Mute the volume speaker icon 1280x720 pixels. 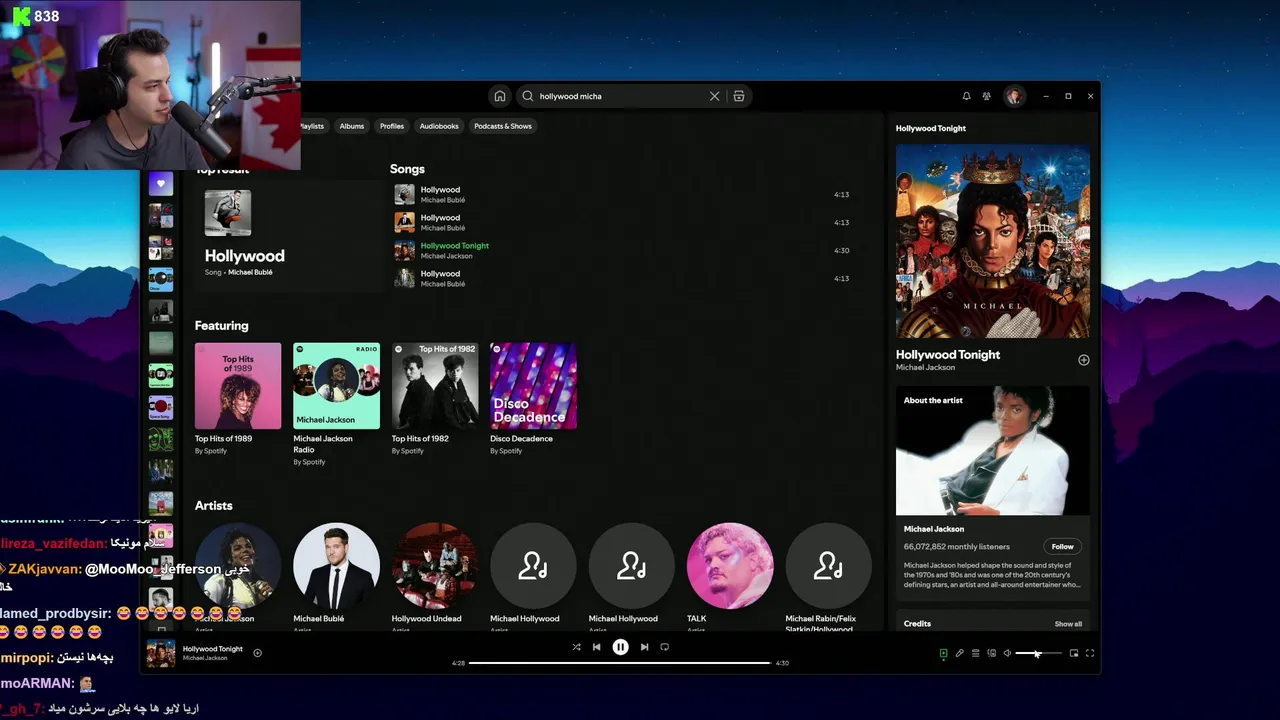(1007, 653)
